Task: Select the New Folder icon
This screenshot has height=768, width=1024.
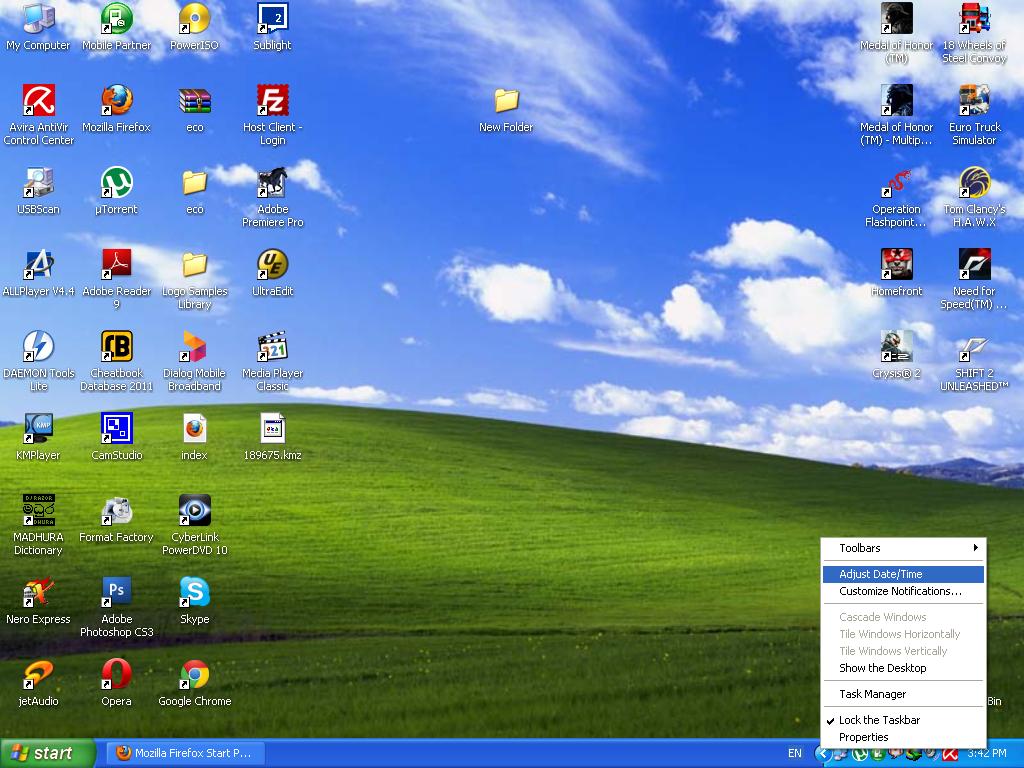Action: tap(506, 108)
